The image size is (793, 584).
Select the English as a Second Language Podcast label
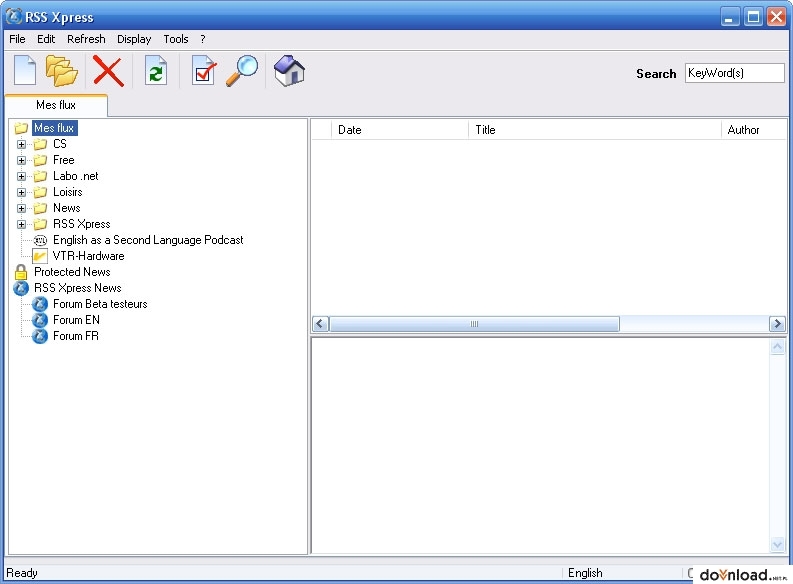click(148, 240)
